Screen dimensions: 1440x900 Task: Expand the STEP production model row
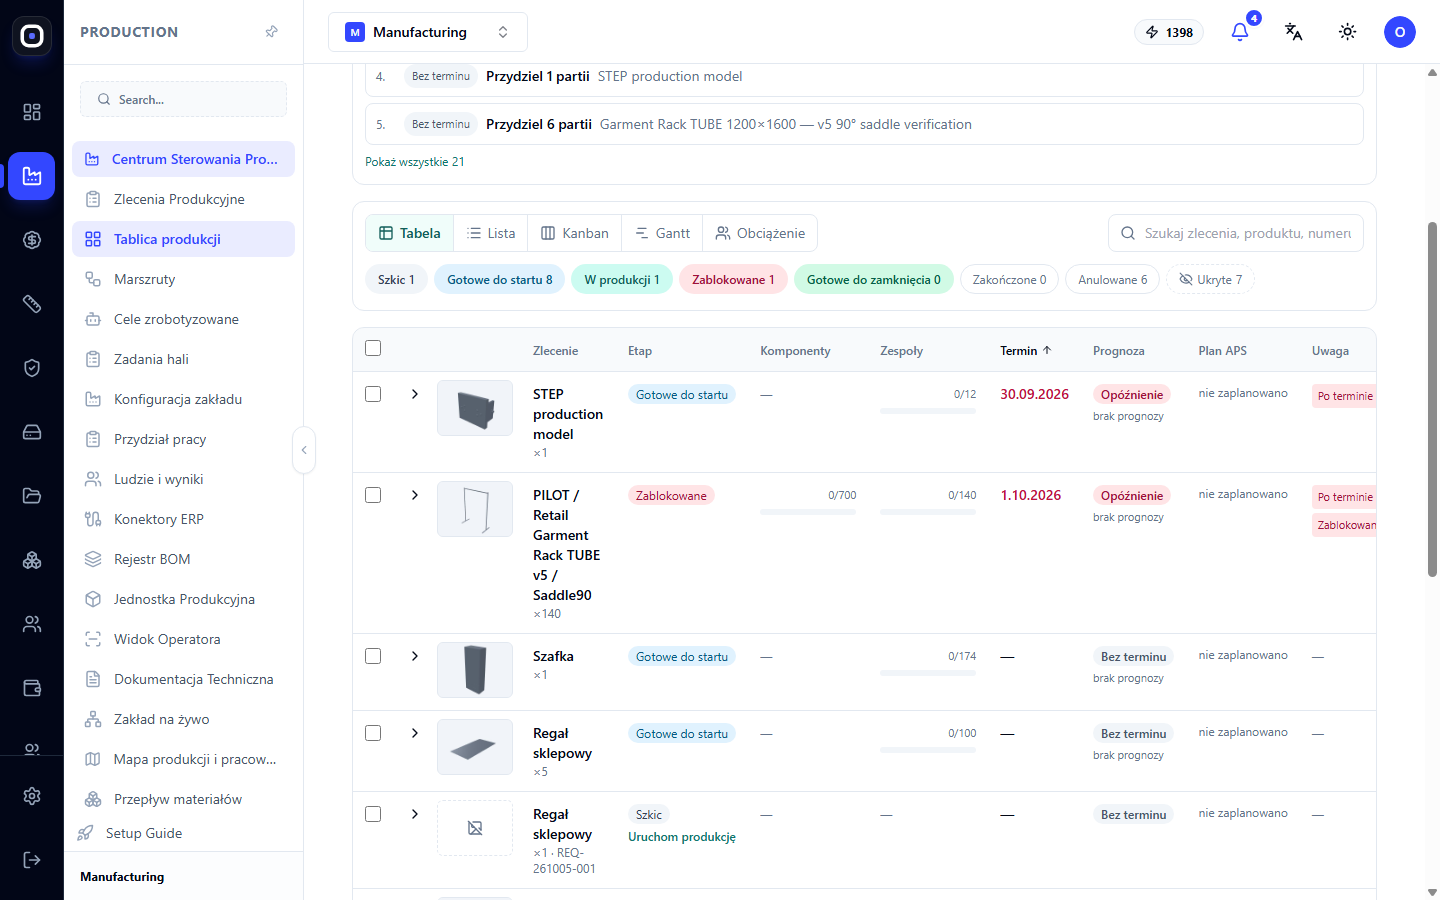pyautogui.click(x=415, y=394)
